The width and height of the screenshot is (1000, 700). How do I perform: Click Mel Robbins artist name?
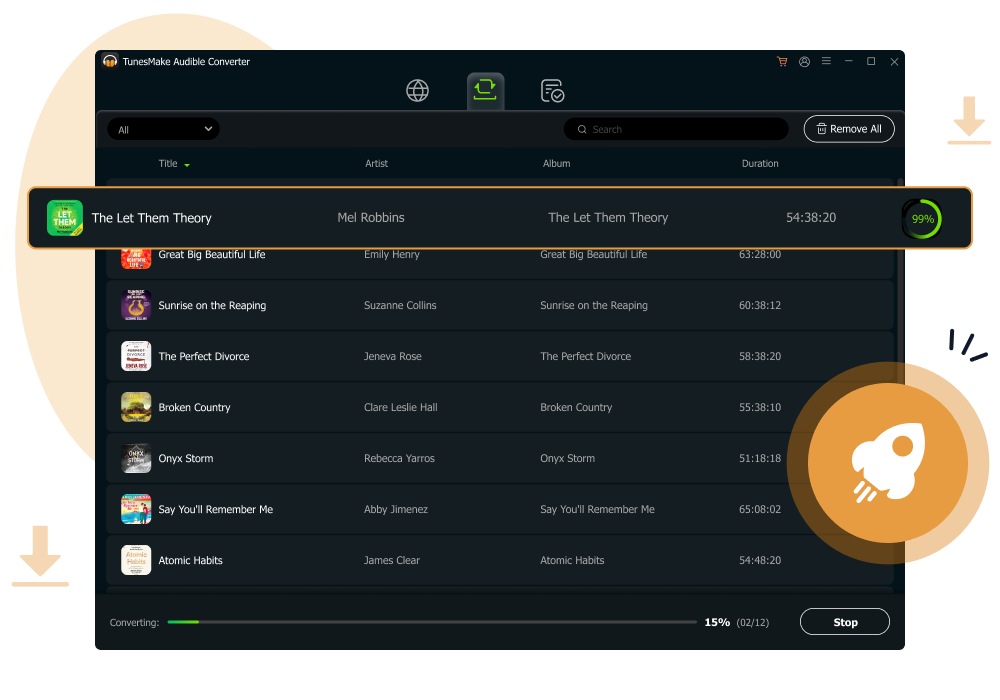click(x=371, y=218)
